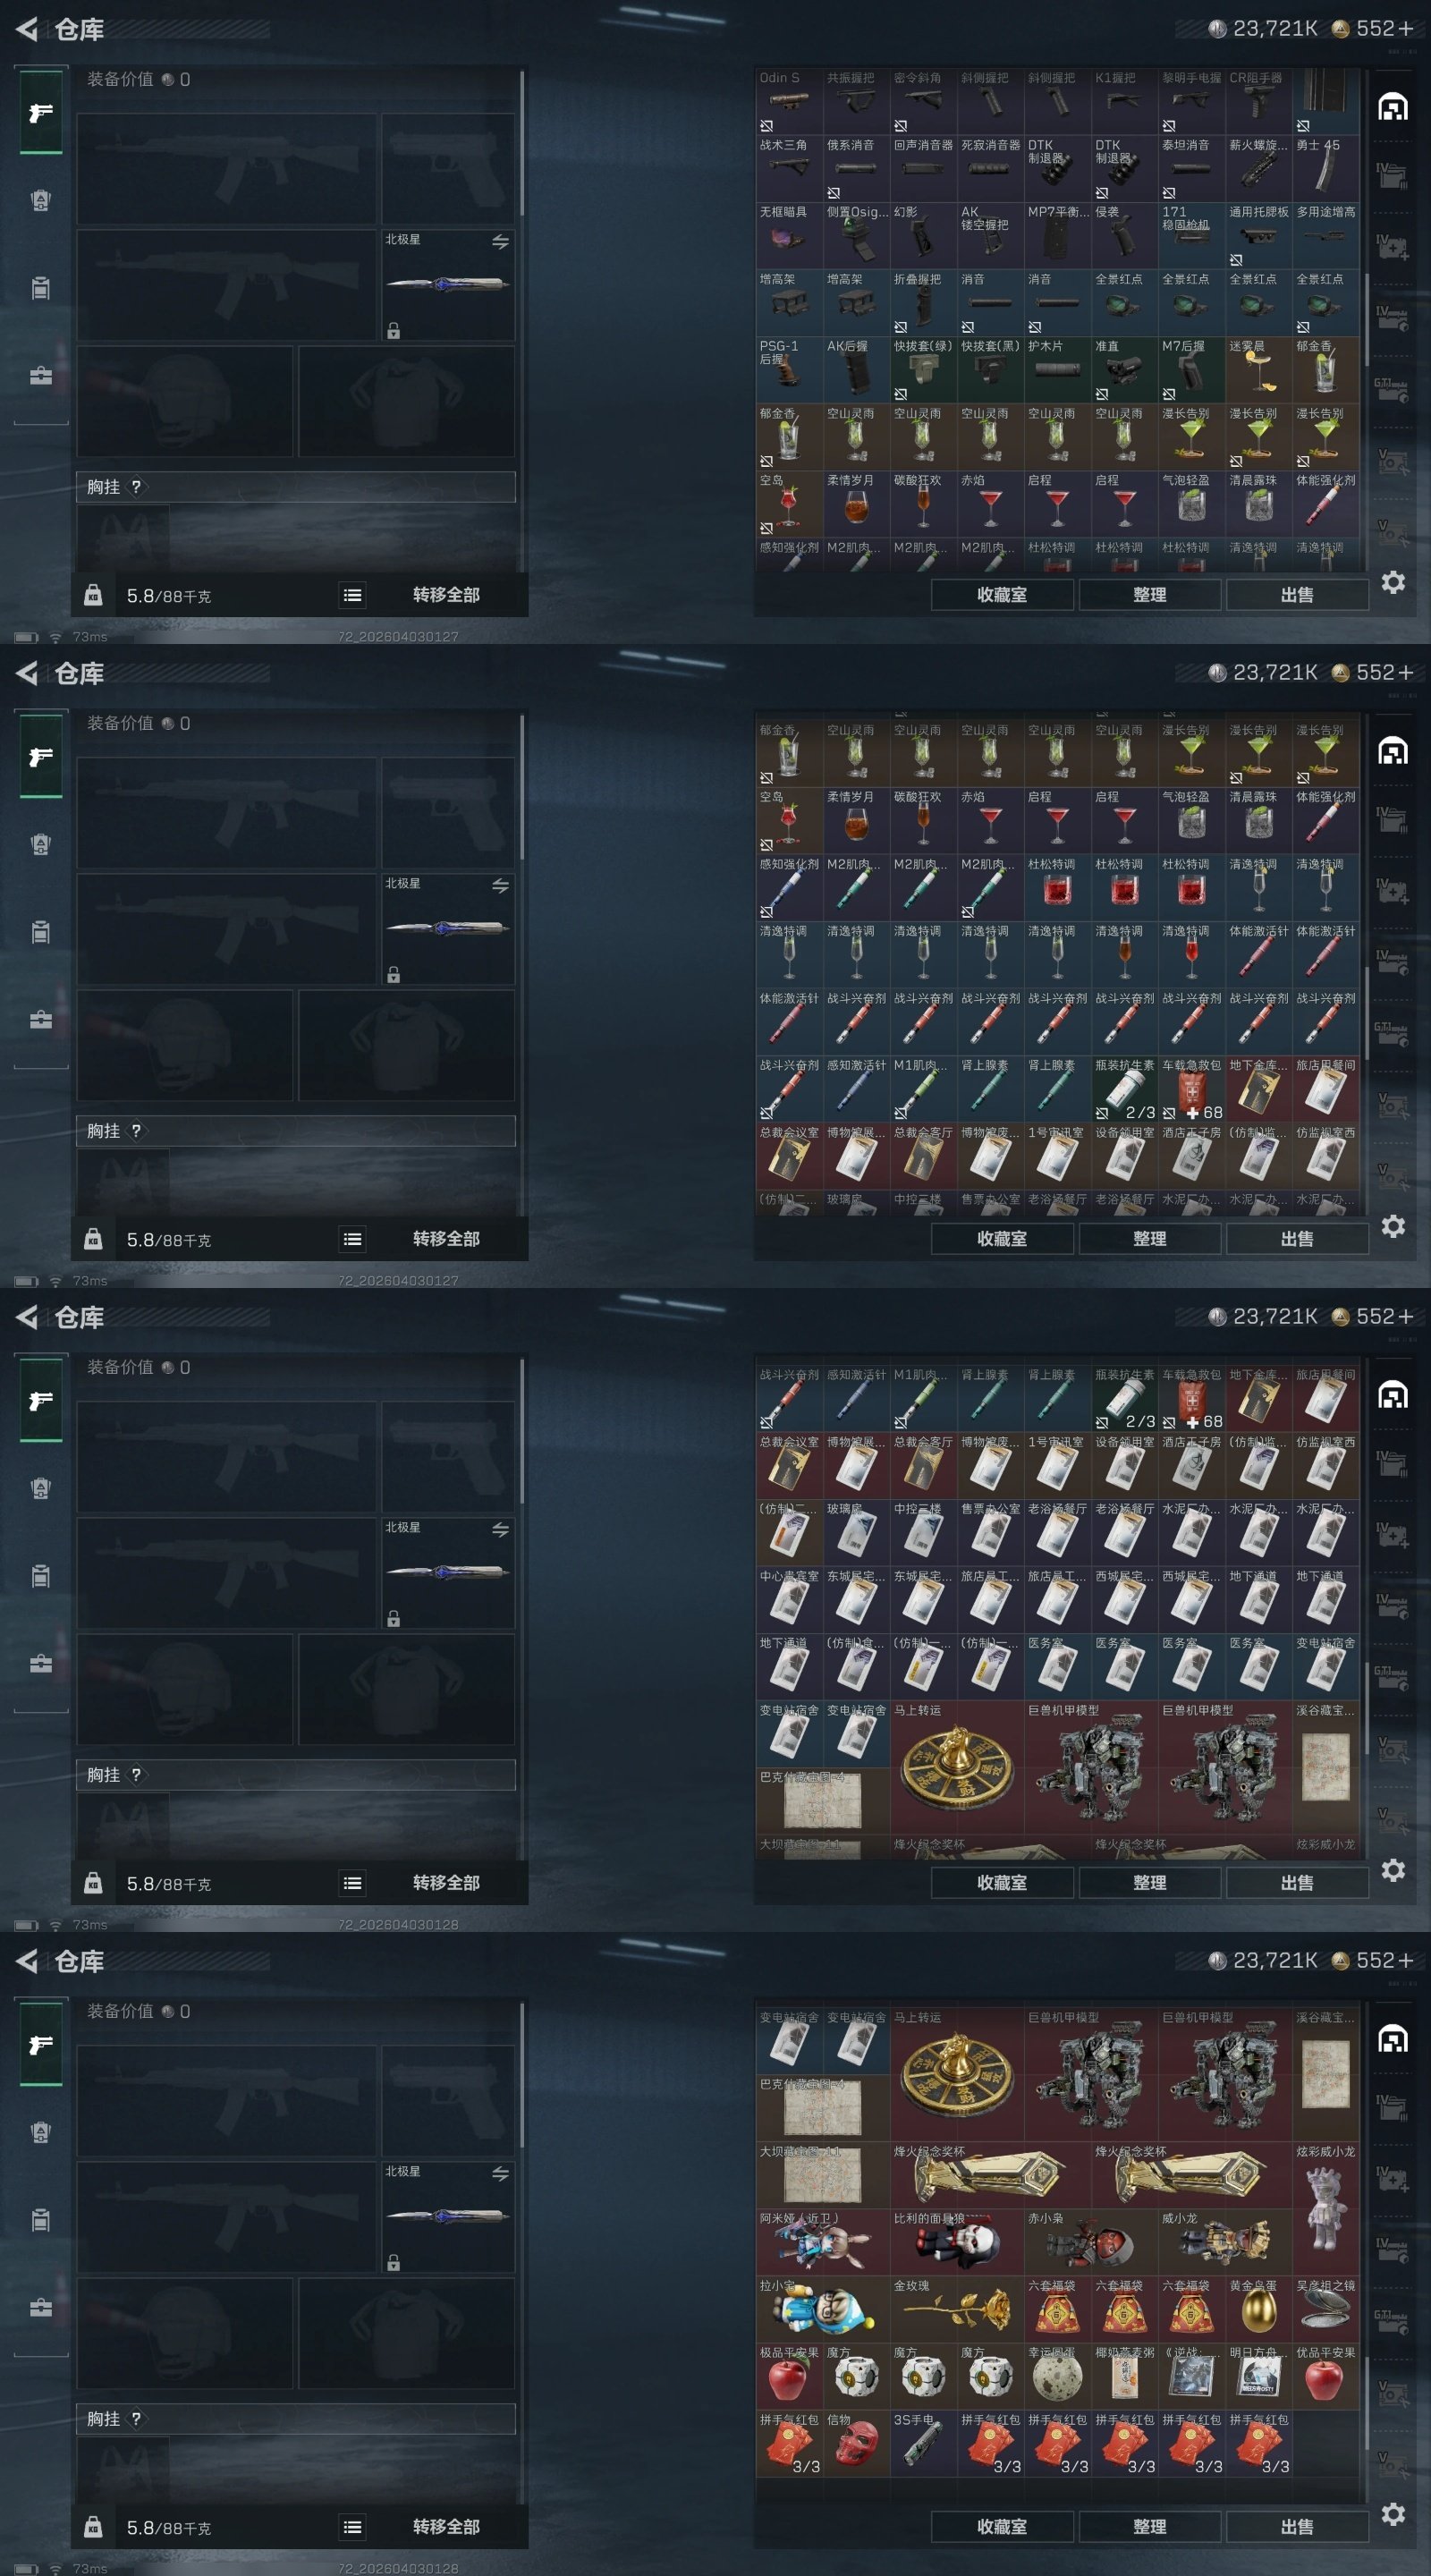Select the 勇士 45 magazine item
Image resolution: width=1431 pixels, height=2576 pixels.
point(1326,169)
